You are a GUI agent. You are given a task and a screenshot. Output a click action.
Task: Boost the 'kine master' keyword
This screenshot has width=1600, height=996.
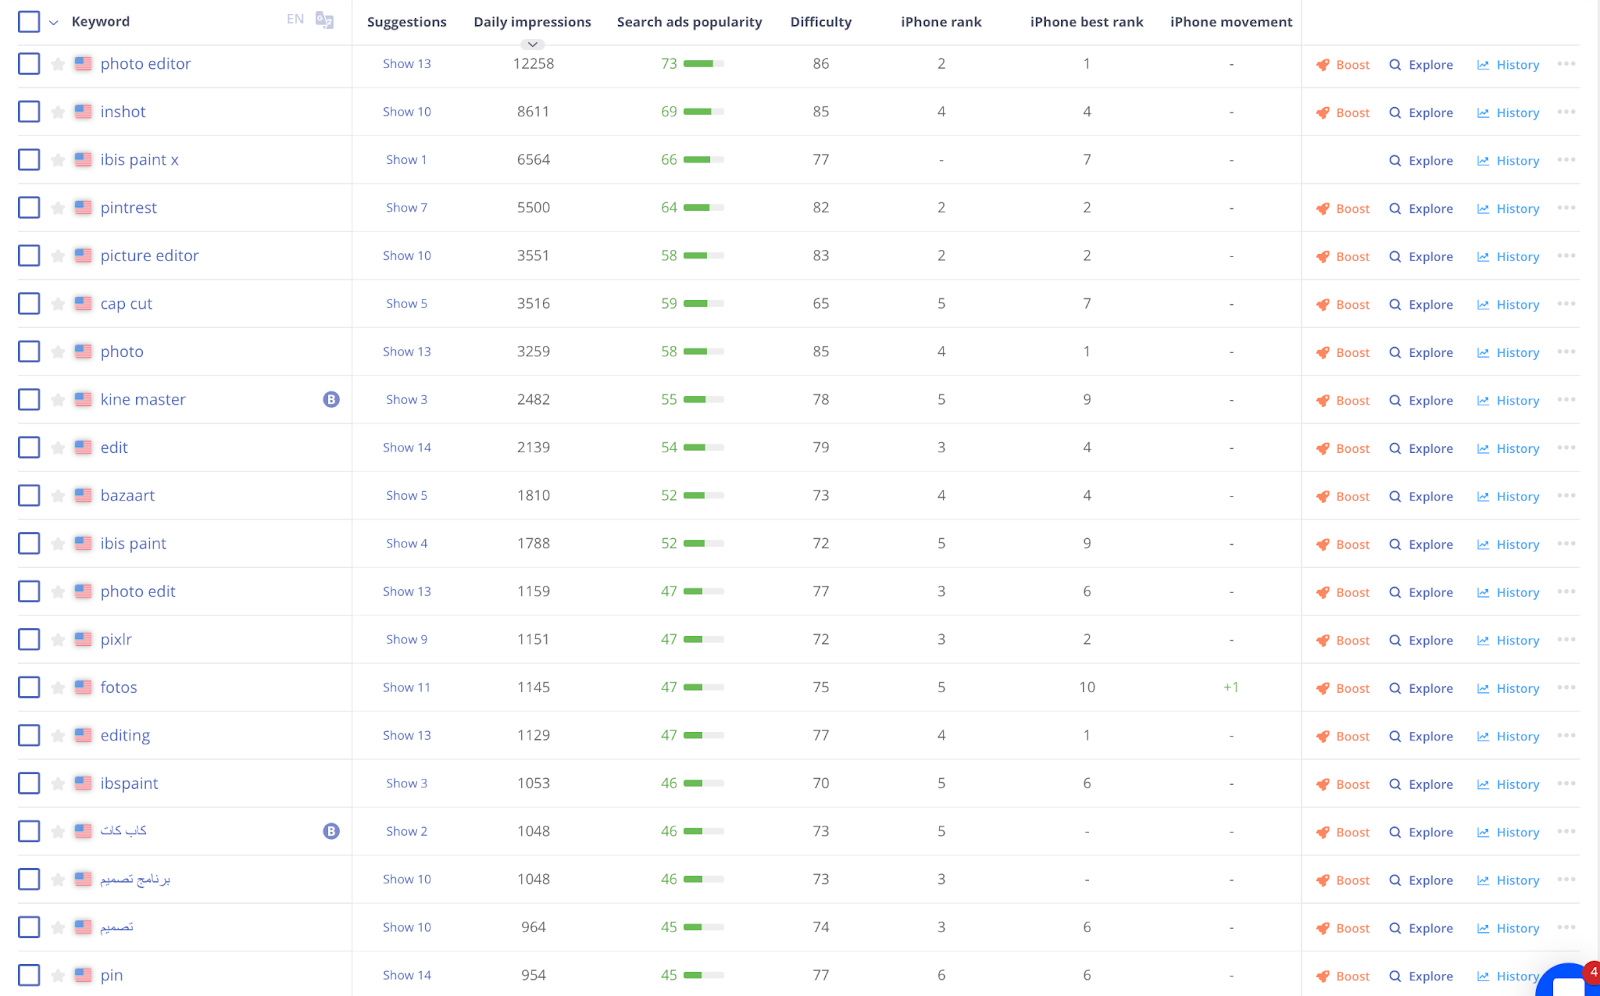pos(1343,401)
